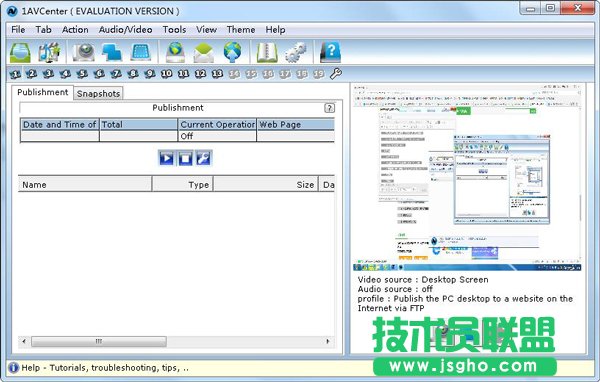This screenshot has height=382, width=600.
Task: Select the Publishment tab
Action: tap(42, 92)
